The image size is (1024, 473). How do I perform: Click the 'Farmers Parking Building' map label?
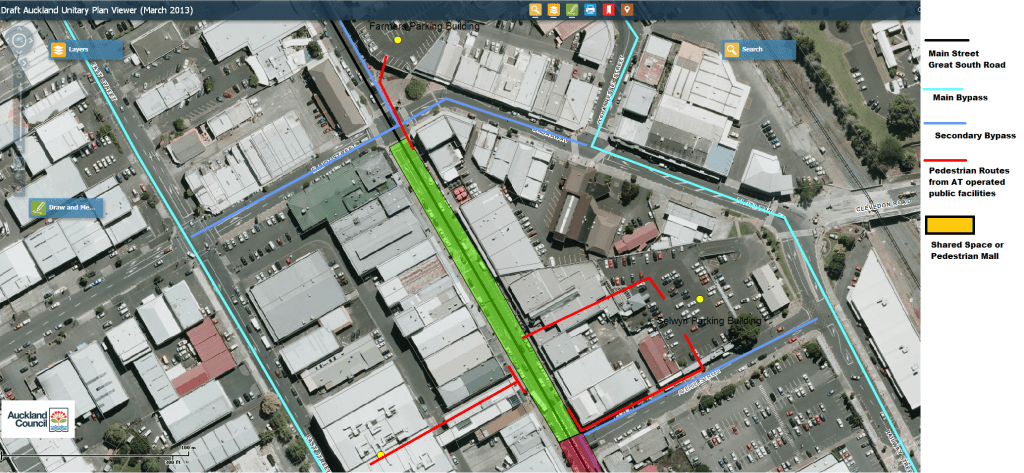(x=424, y=26)
